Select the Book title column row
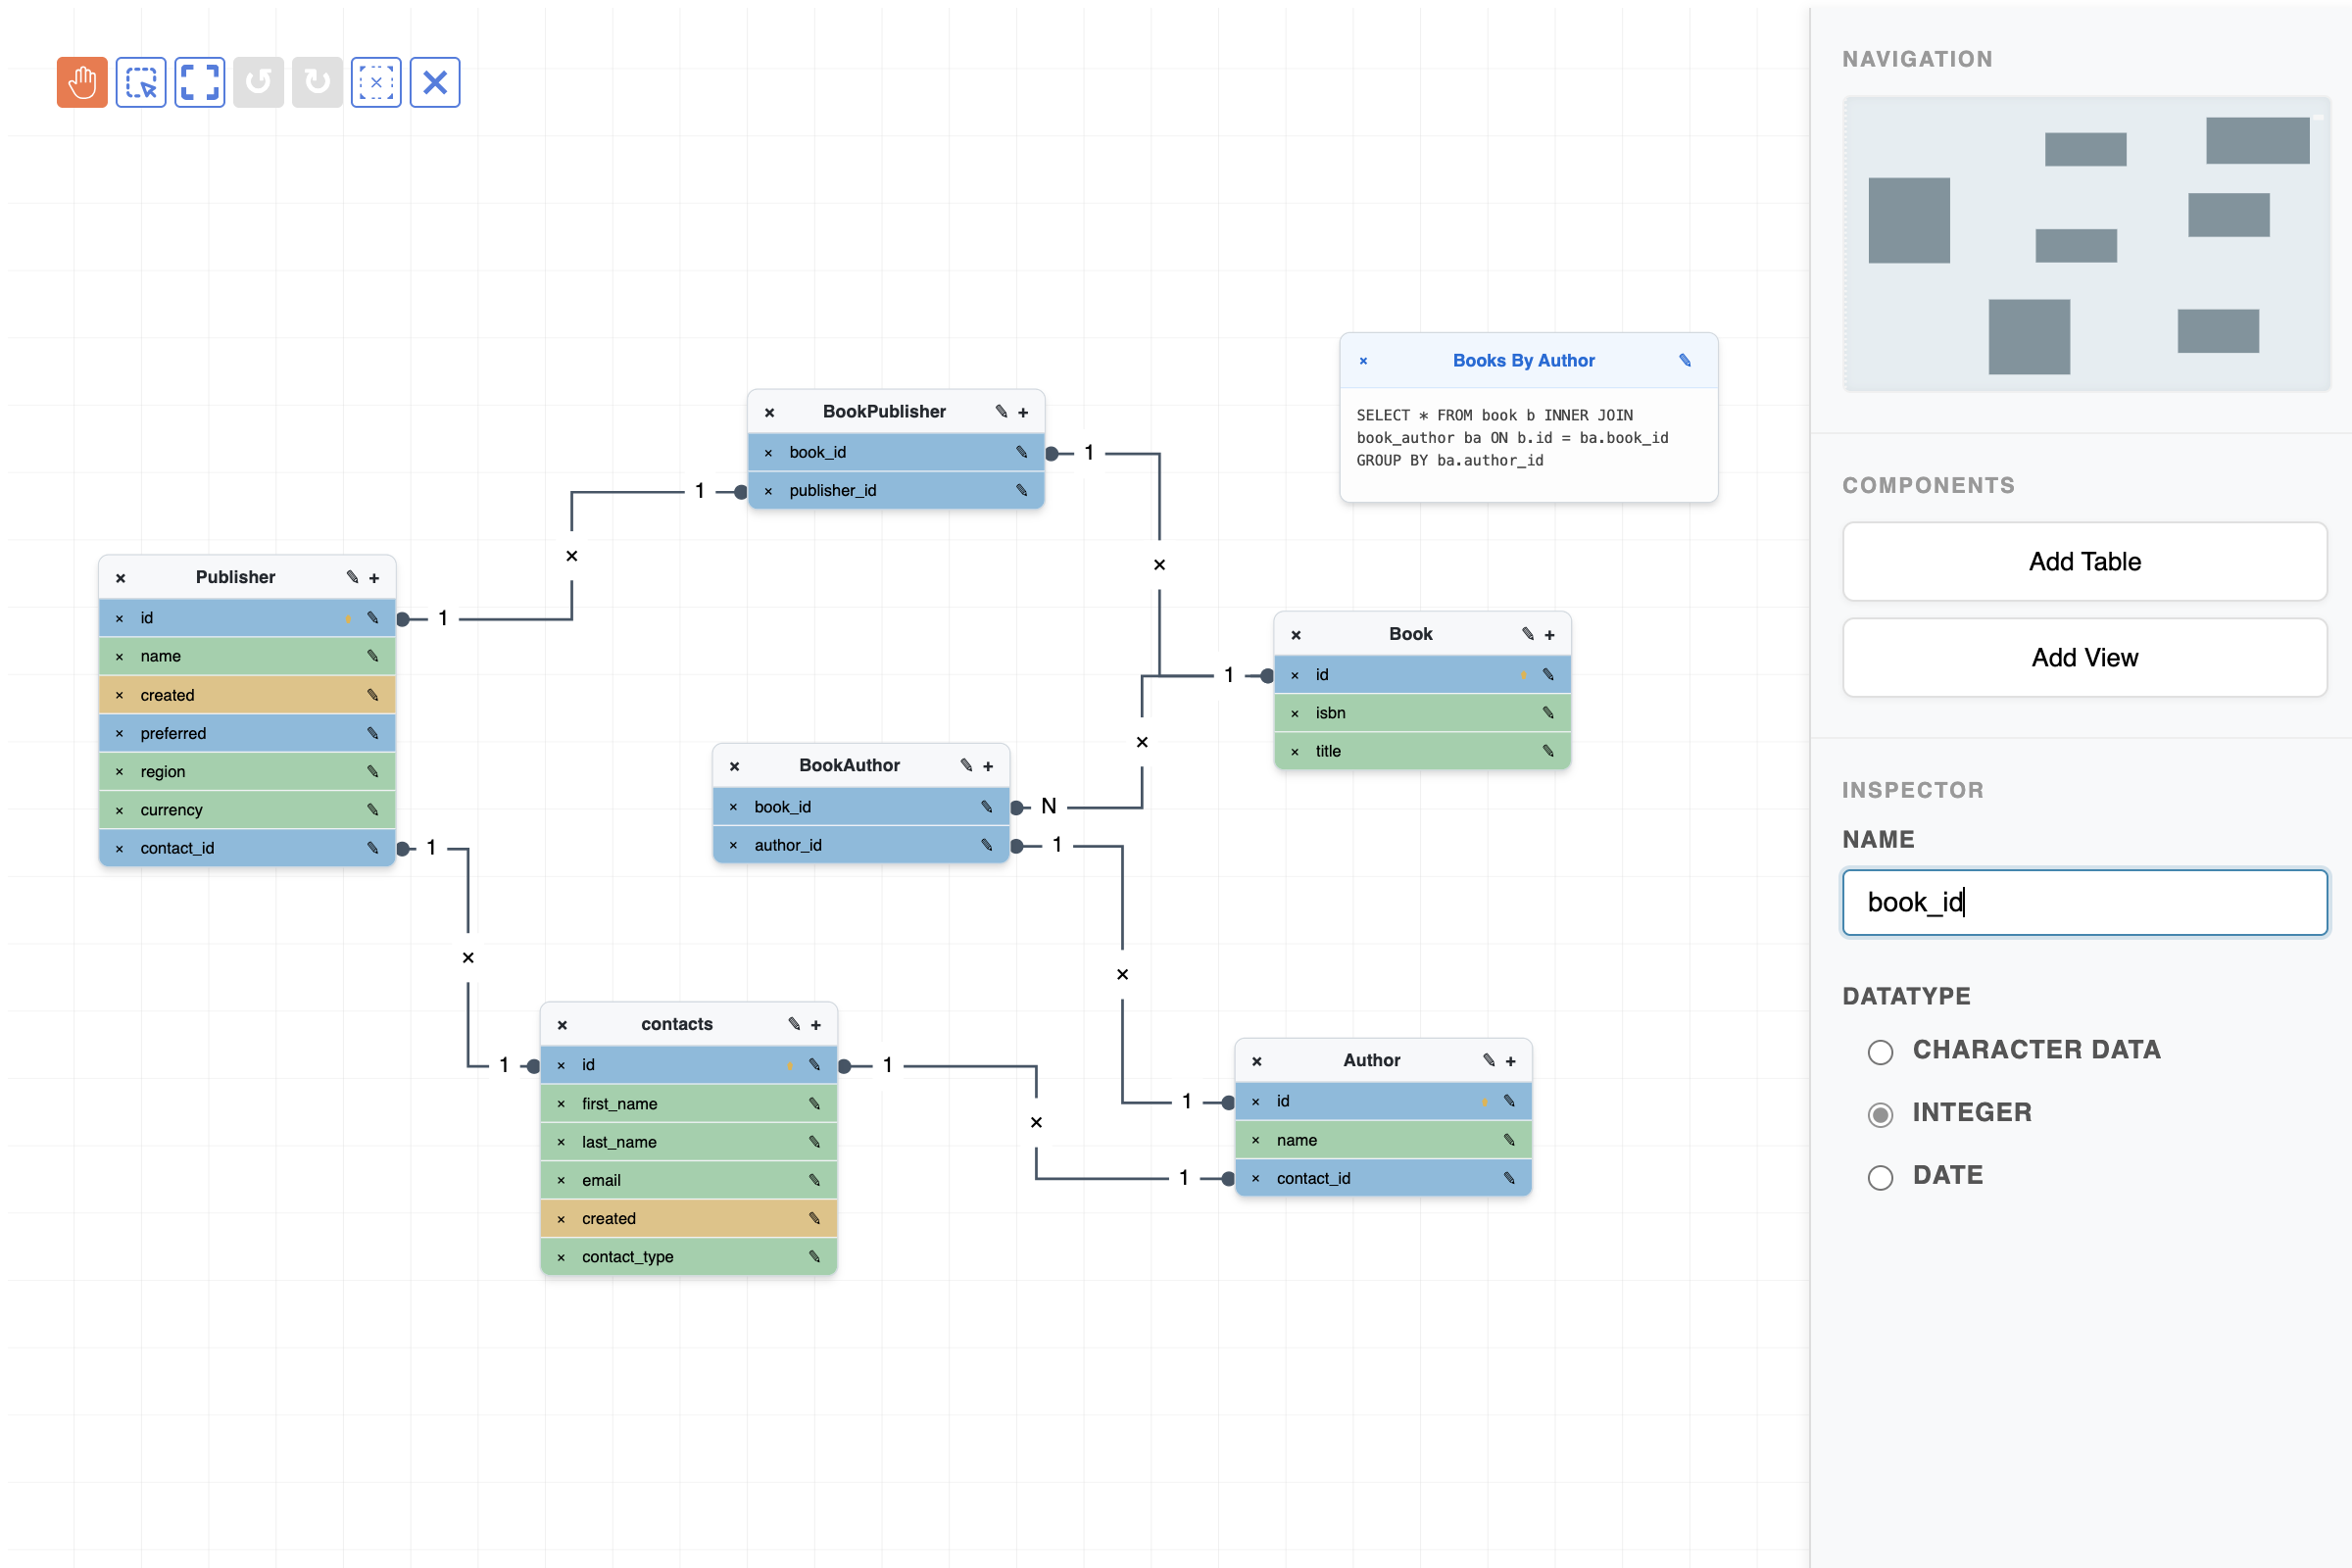The image size is (2352, 1568). pyautogui.click(x=1422, y=751)
